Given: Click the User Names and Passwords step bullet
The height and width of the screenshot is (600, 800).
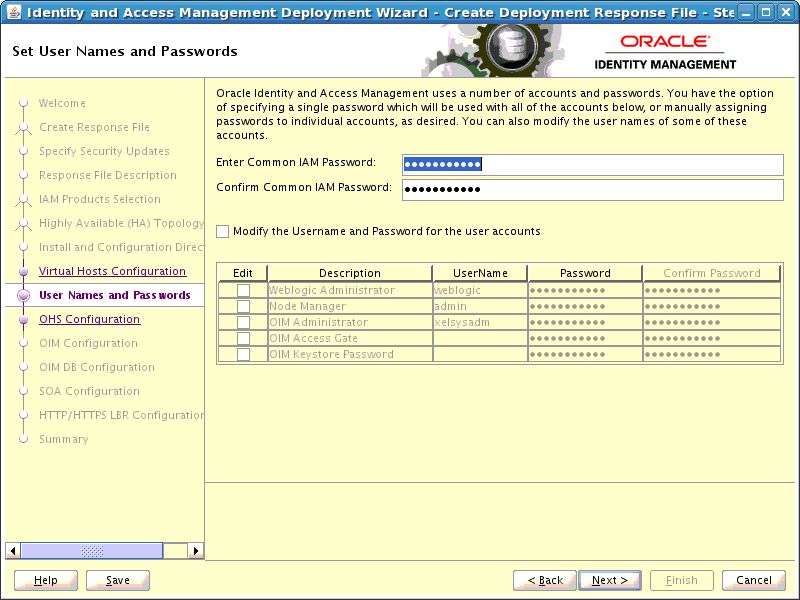Looking at the screenshot, I should click(x=23, y=295).
